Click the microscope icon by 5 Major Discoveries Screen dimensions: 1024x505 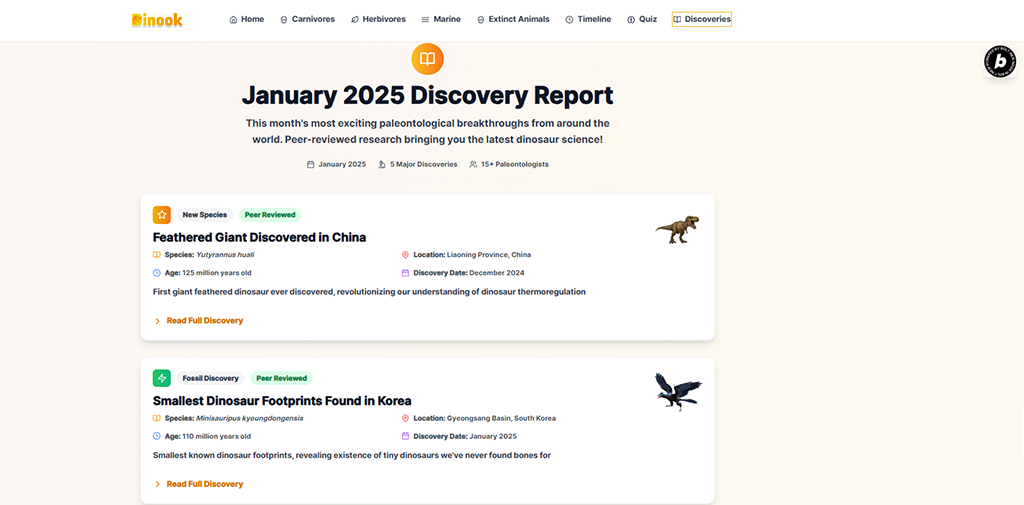382,165
